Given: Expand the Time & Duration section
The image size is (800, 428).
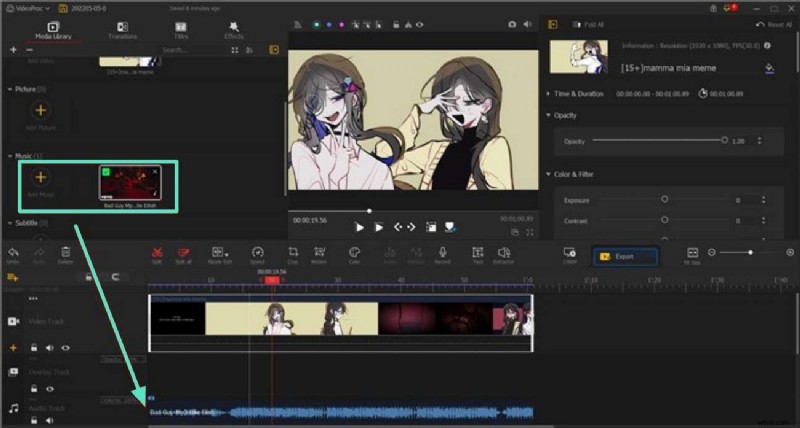Looking at the screenshot, I should (548, 93).
